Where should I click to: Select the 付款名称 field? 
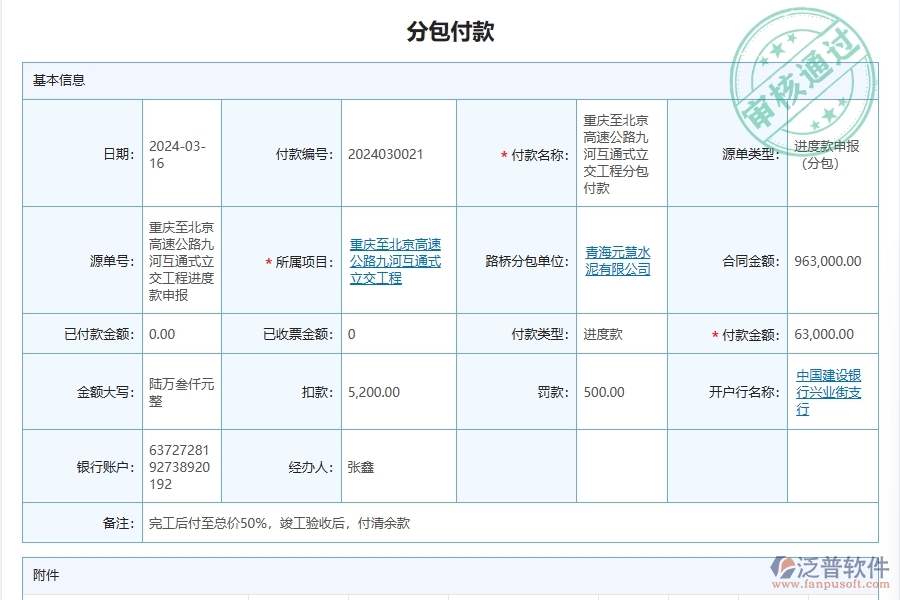618,153
